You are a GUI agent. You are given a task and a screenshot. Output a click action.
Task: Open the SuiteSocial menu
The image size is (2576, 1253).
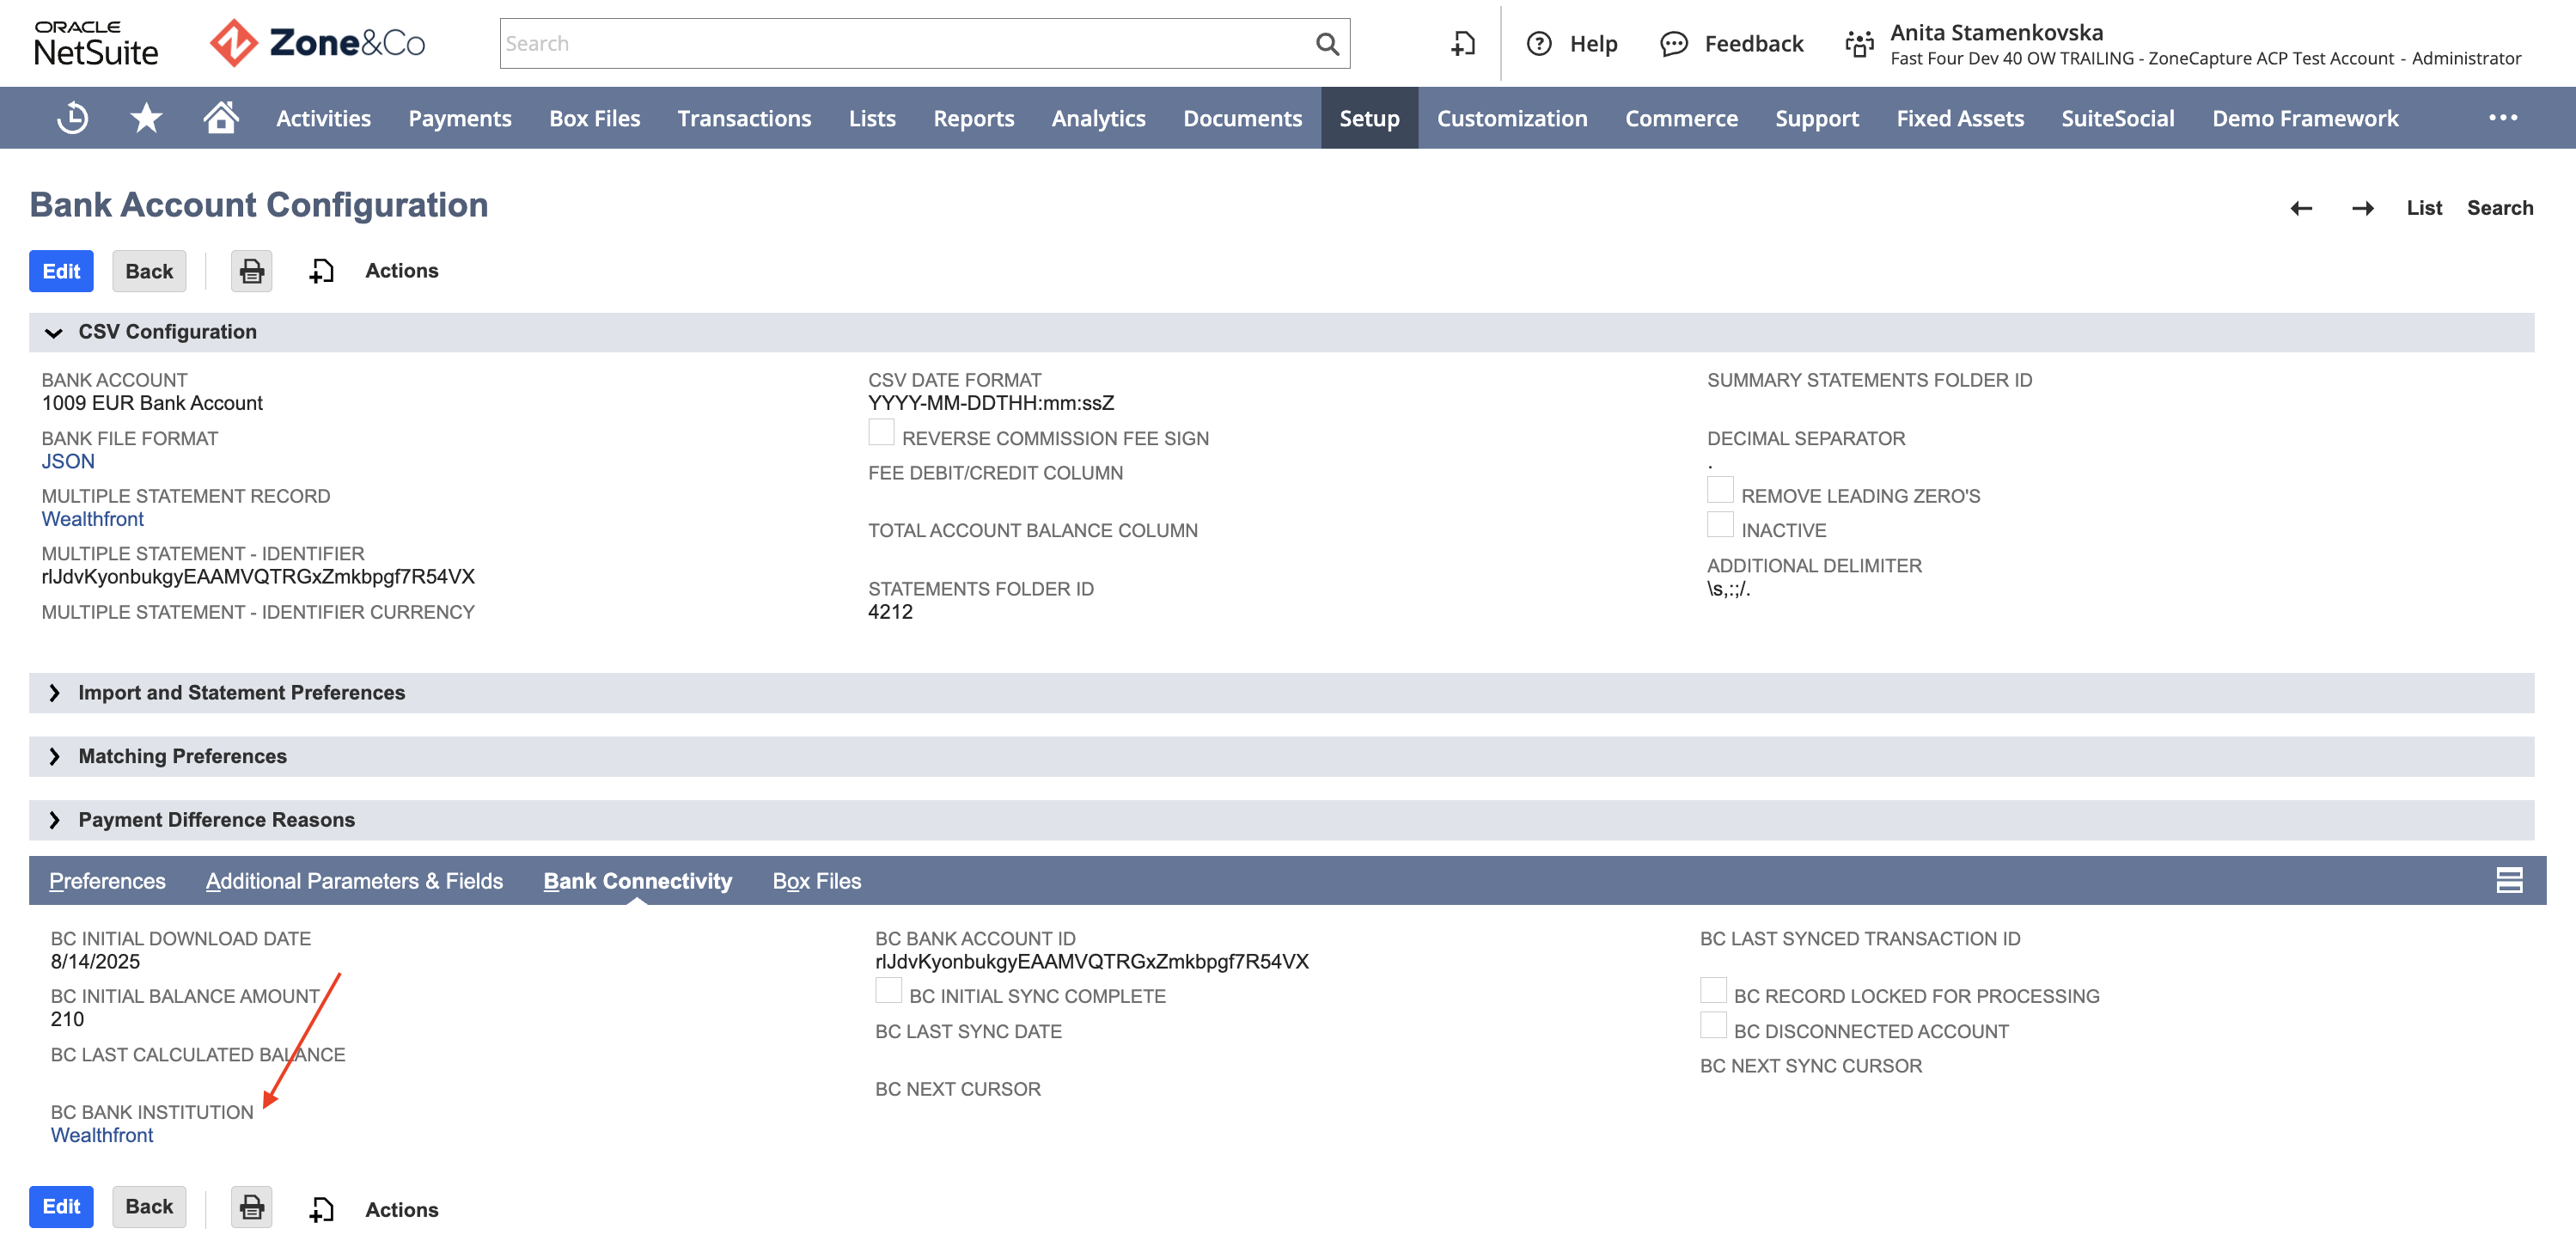coord(2118,118)
